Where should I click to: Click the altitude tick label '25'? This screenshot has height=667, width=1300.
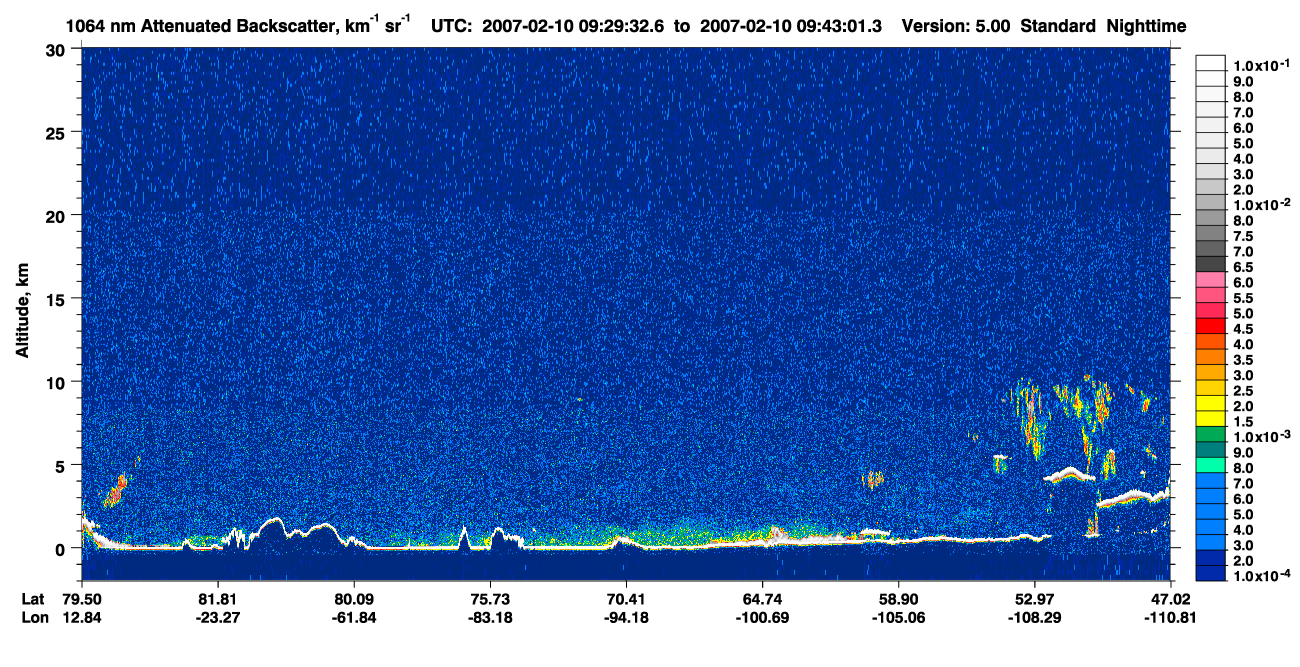(58, 132)
